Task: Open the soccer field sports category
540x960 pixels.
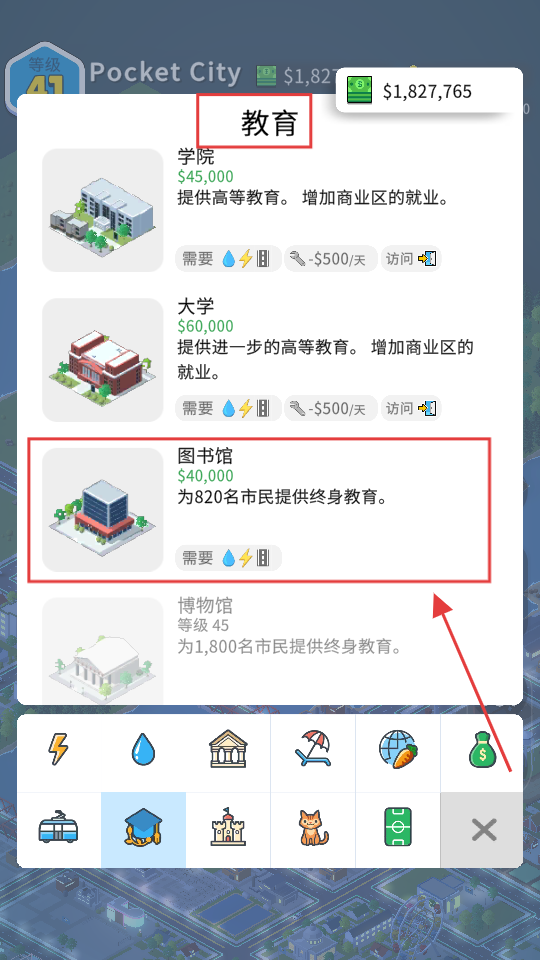Action: (398, 830)
